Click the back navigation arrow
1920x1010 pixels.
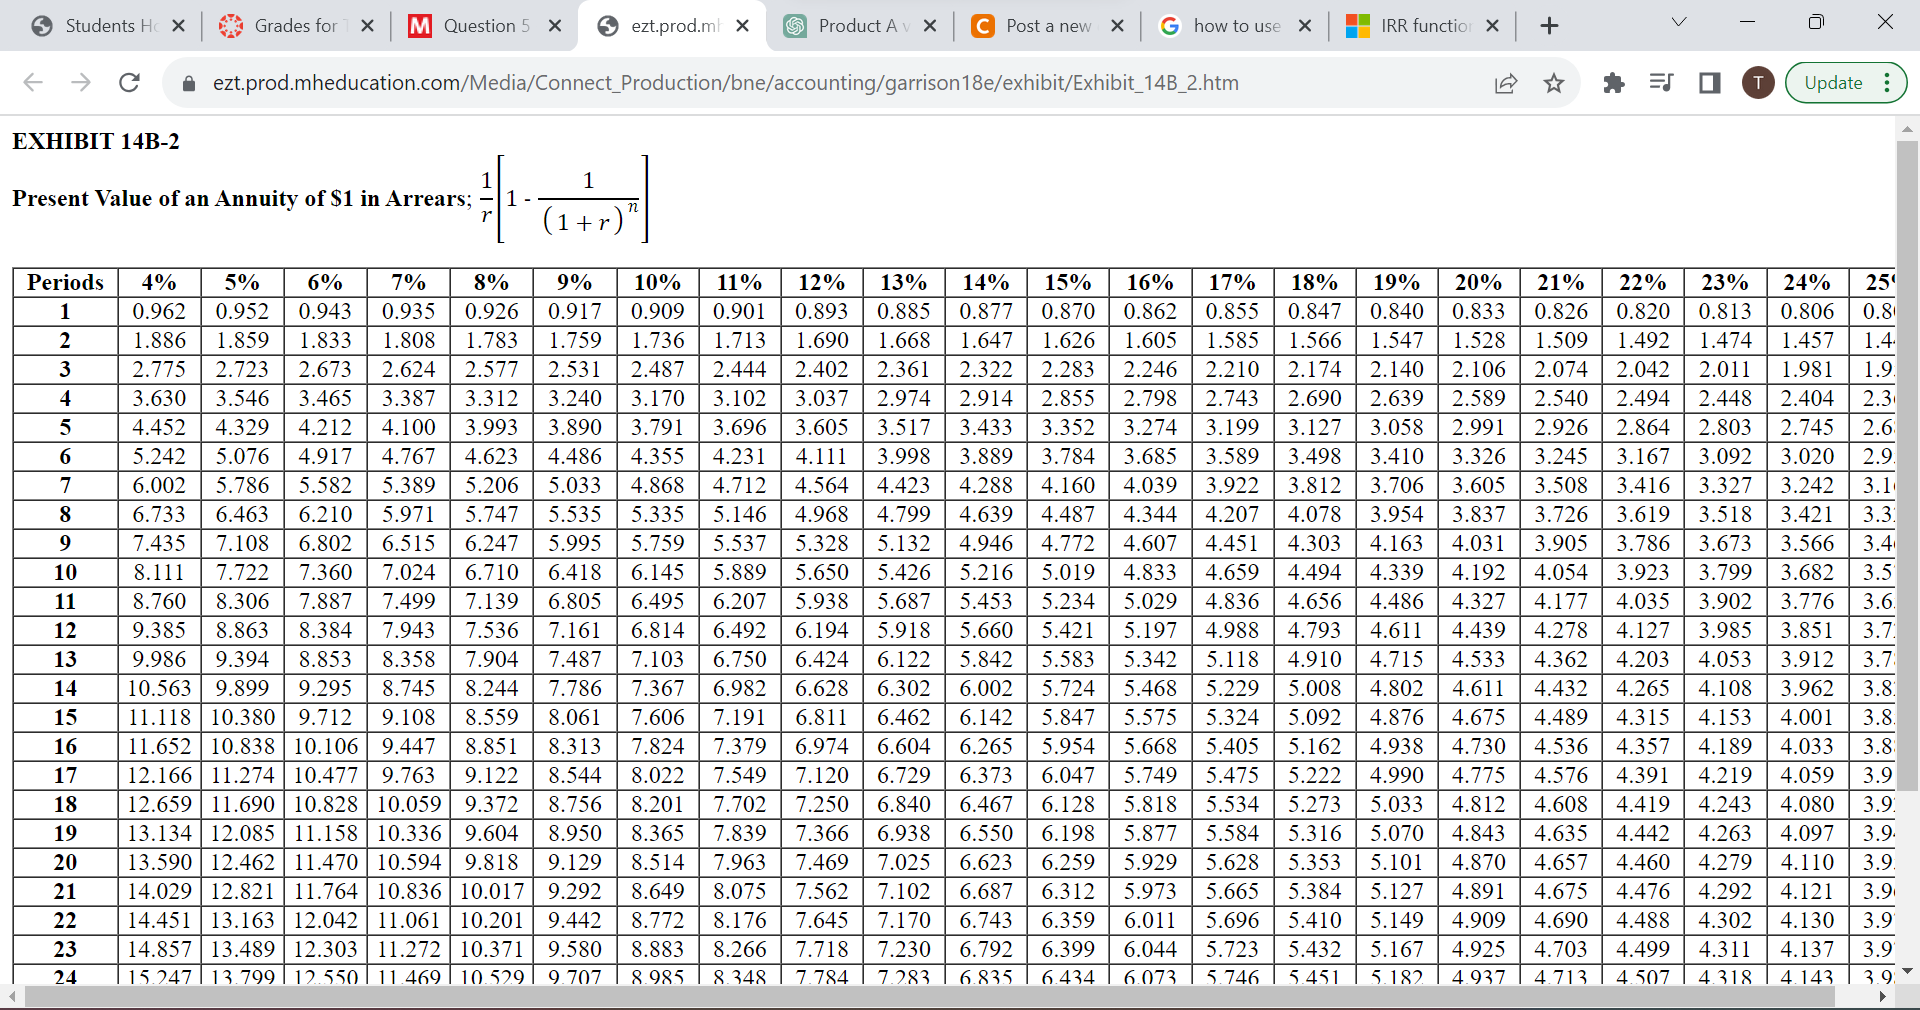coord(33,83)
